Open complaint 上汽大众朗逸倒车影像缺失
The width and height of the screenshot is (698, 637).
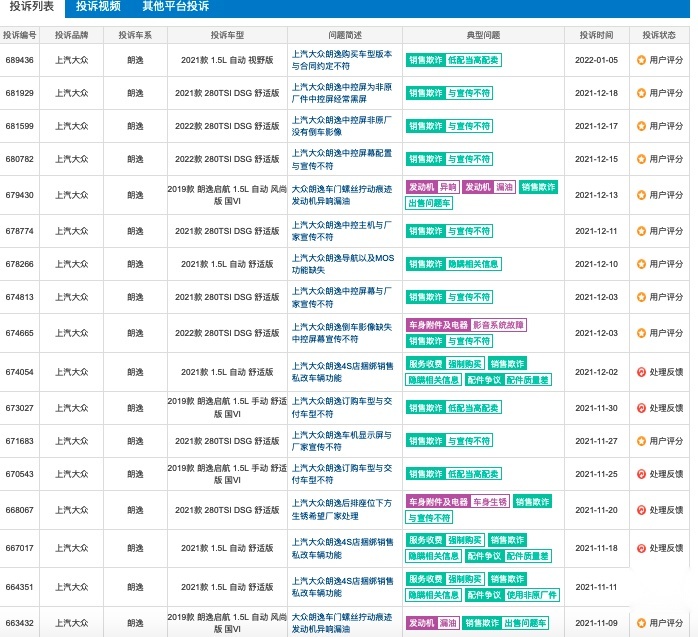point(342,333)
